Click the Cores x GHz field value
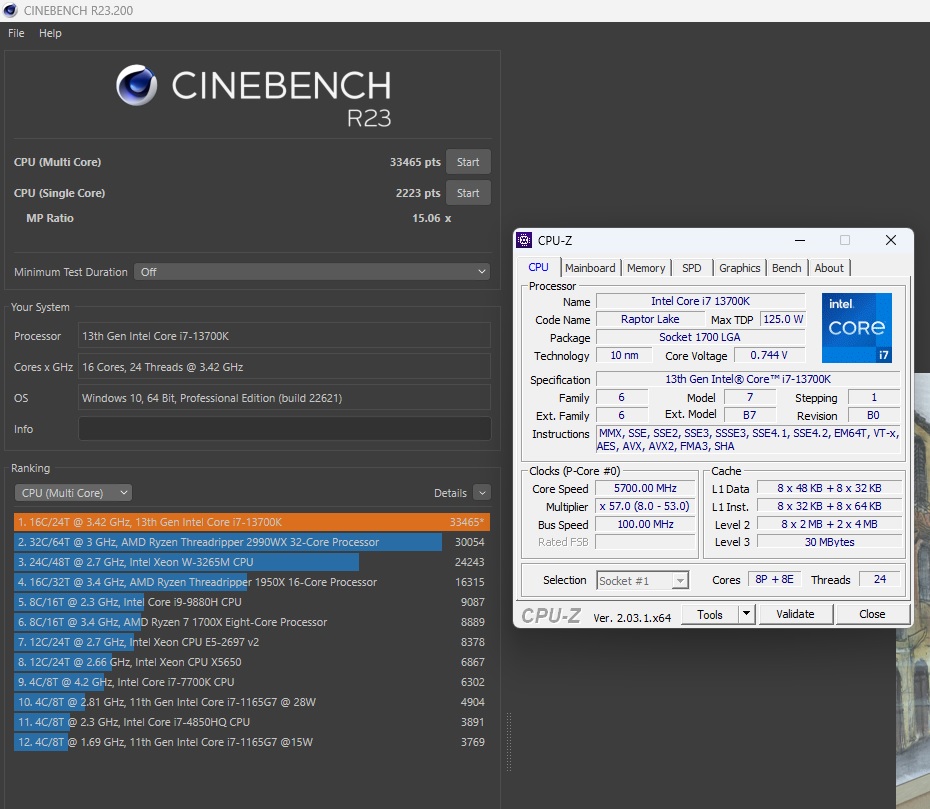The image size is (930, 809). (285, 367)
